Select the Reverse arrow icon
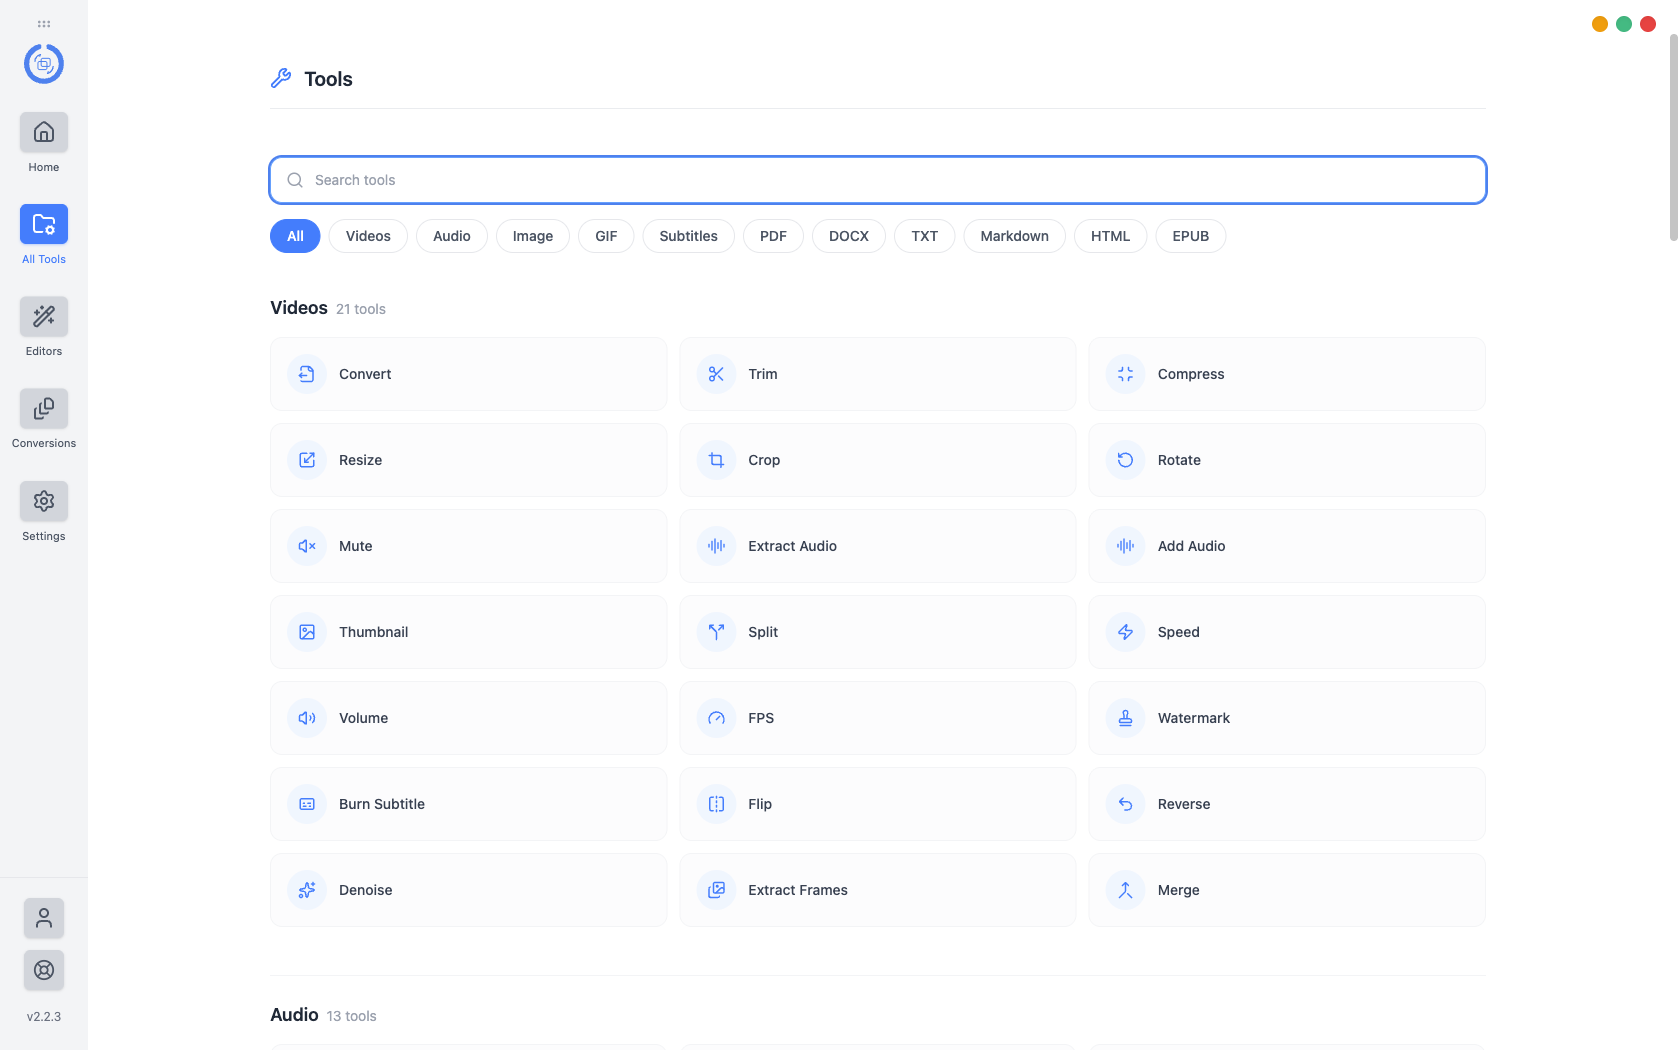The width and height of the screenshot is (1680, 1050). point(1125,804)
